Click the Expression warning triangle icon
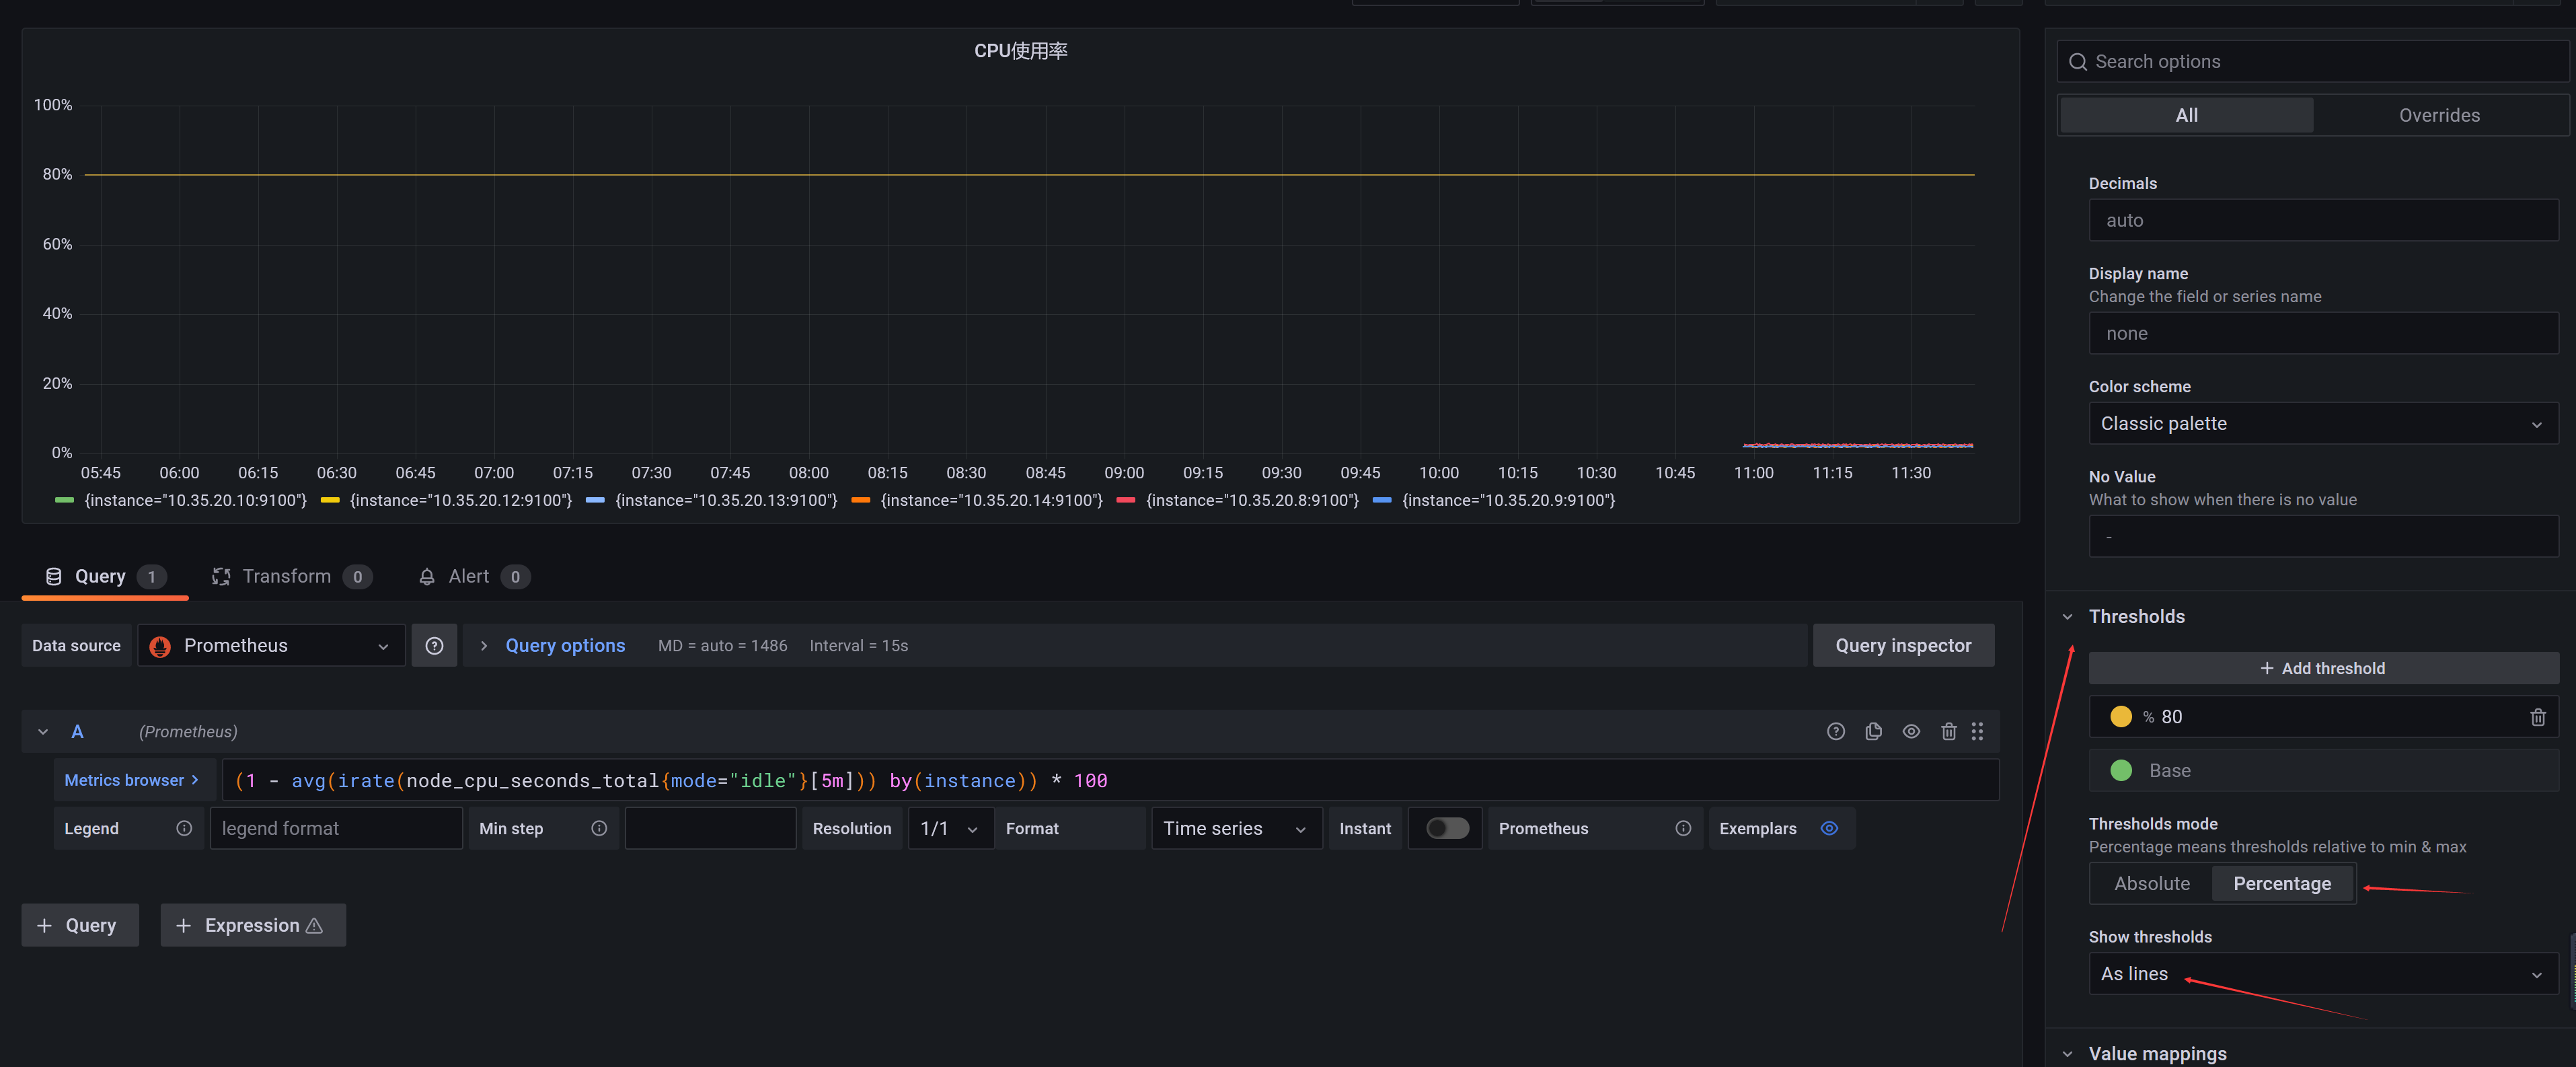The width and height of the screenshot is (2576, 1067). [x=314, y=925]
